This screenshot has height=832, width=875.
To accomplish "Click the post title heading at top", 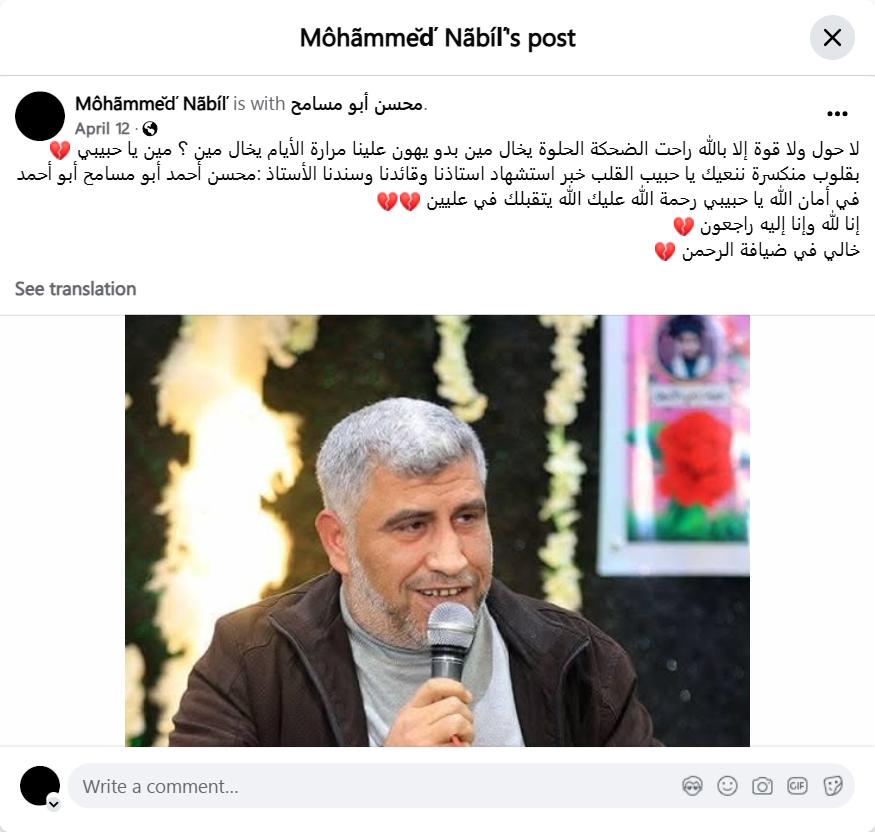I will [438, 38].
